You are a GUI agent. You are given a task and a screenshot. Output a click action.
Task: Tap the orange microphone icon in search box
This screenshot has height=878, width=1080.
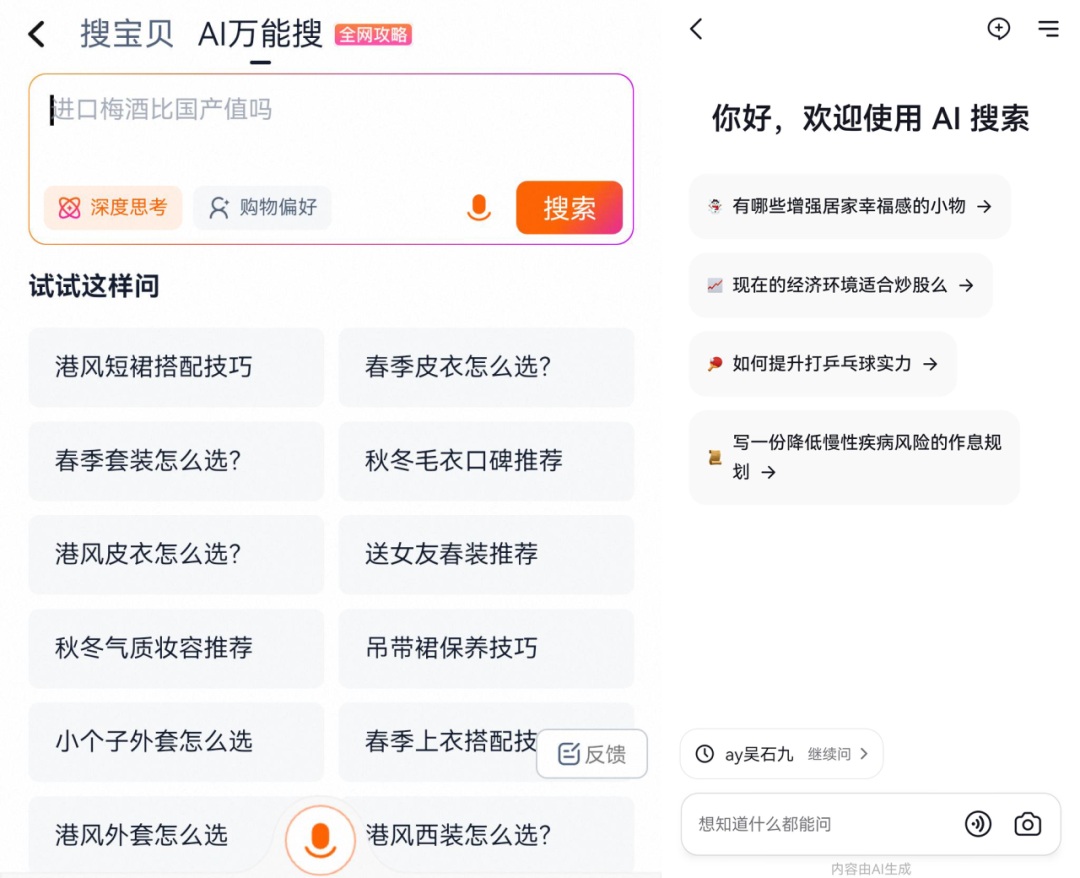(479, 208)
